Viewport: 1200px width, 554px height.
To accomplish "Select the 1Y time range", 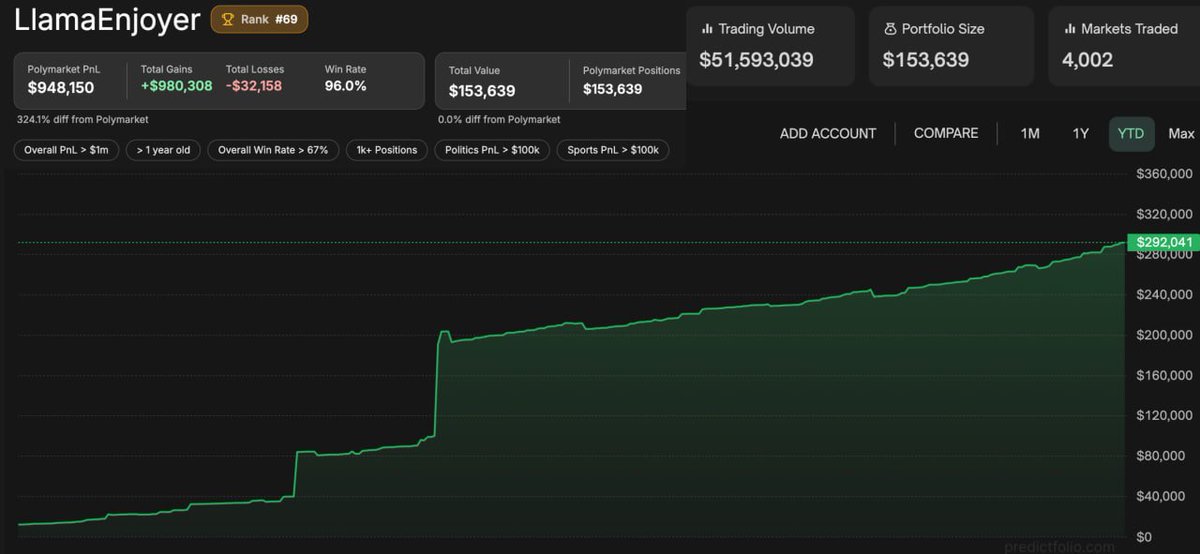I will (x=1080, y=133).
